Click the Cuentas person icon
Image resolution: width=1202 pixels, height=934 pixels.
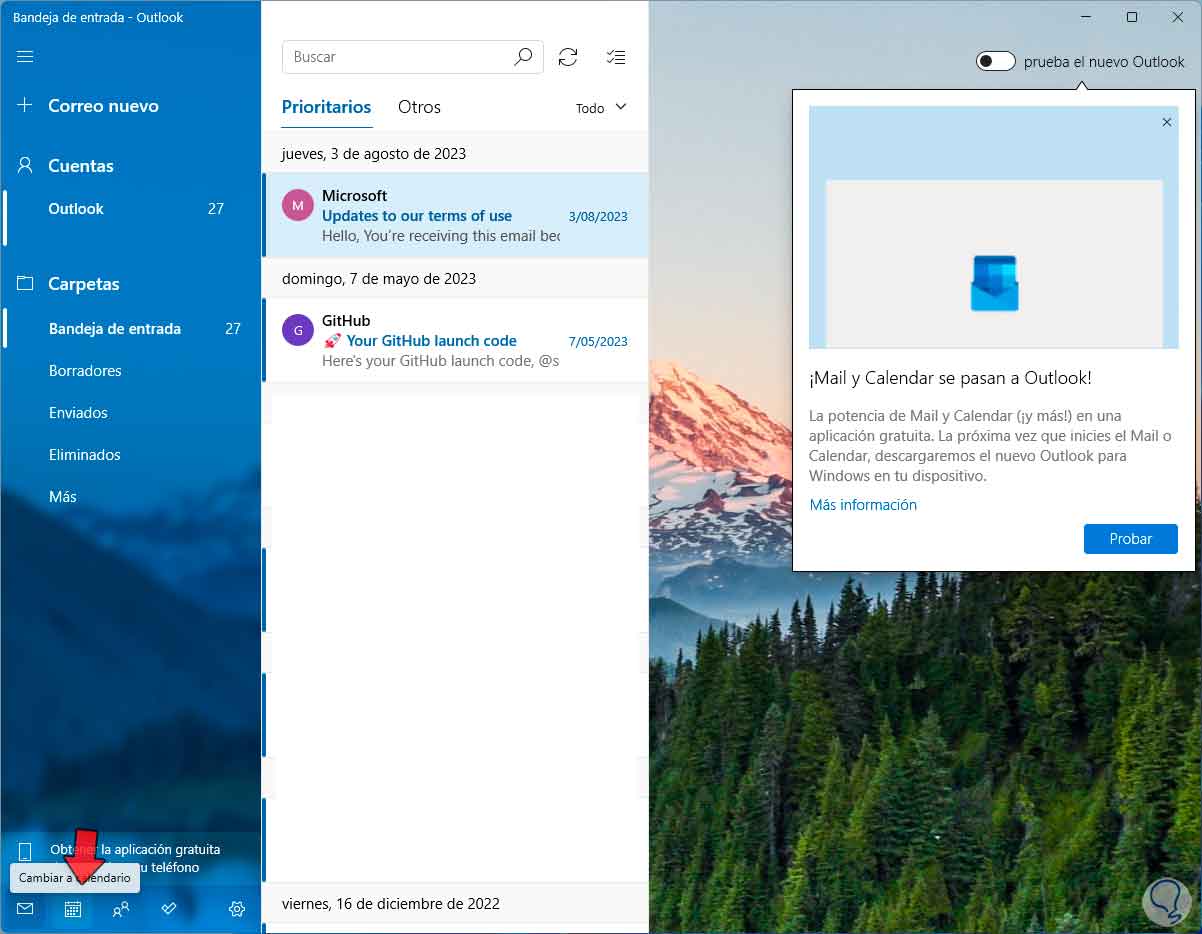[25, 166]
